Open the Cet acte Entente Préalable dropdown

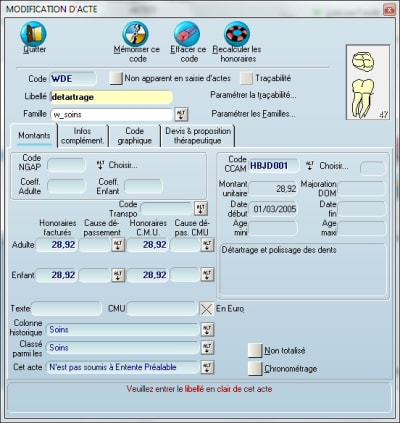[x=207, y=367]
